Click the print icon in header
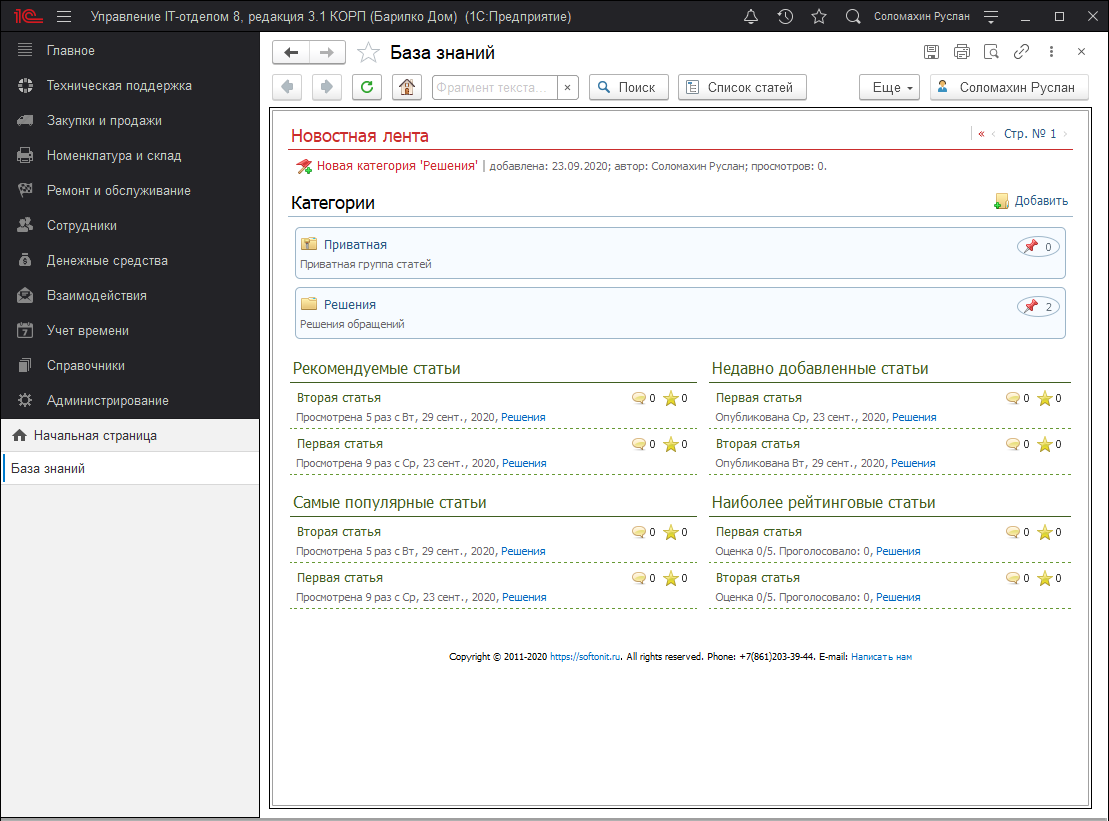The height and width of the screenshot is (821, 1109). (961, 52)
